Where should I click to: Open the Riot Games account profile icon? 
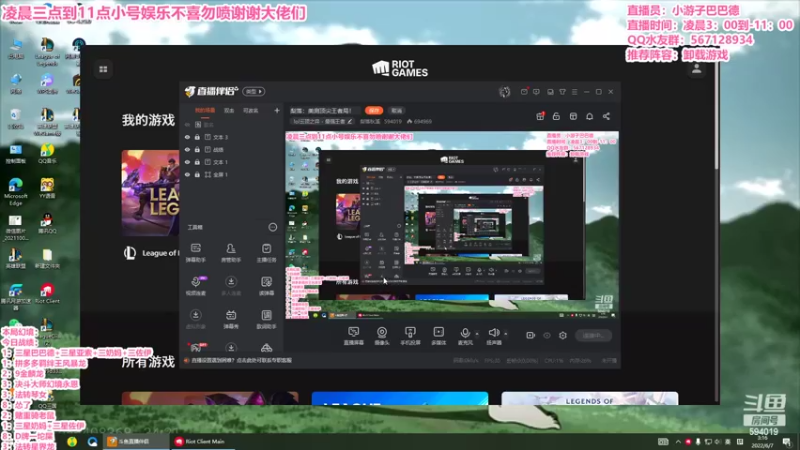point(696,69)
